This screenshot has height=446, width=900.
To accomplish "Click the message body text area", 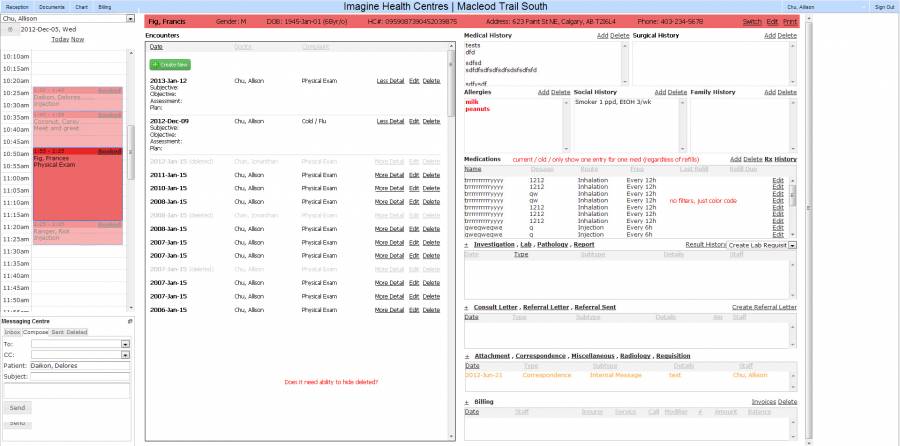I will (x=67, y=391).
